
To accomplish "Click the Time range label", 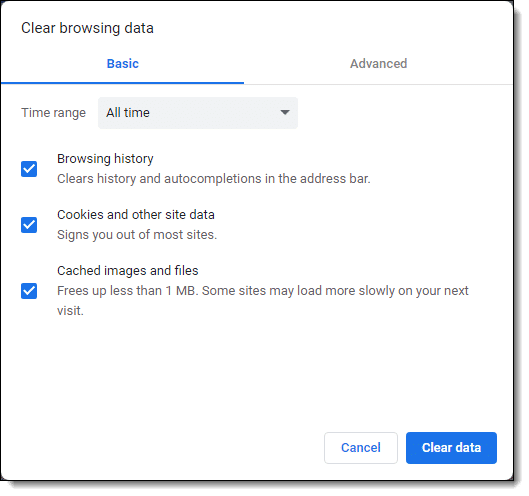I will coord(54,113).
